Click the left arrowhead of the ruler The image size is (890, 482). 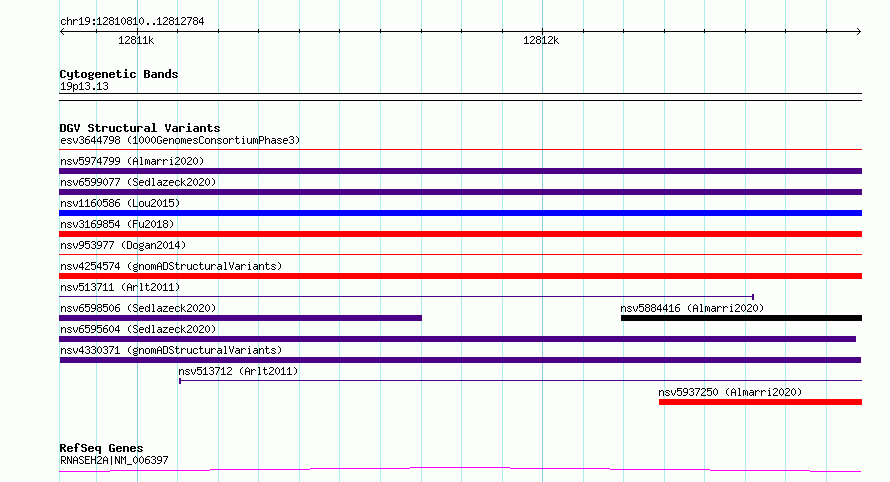click(62, 32)
